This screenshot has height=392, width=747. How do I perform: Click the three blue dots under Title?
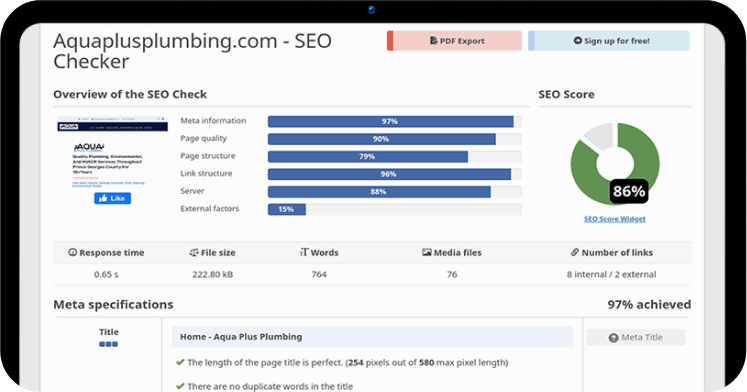coord(109,344)
